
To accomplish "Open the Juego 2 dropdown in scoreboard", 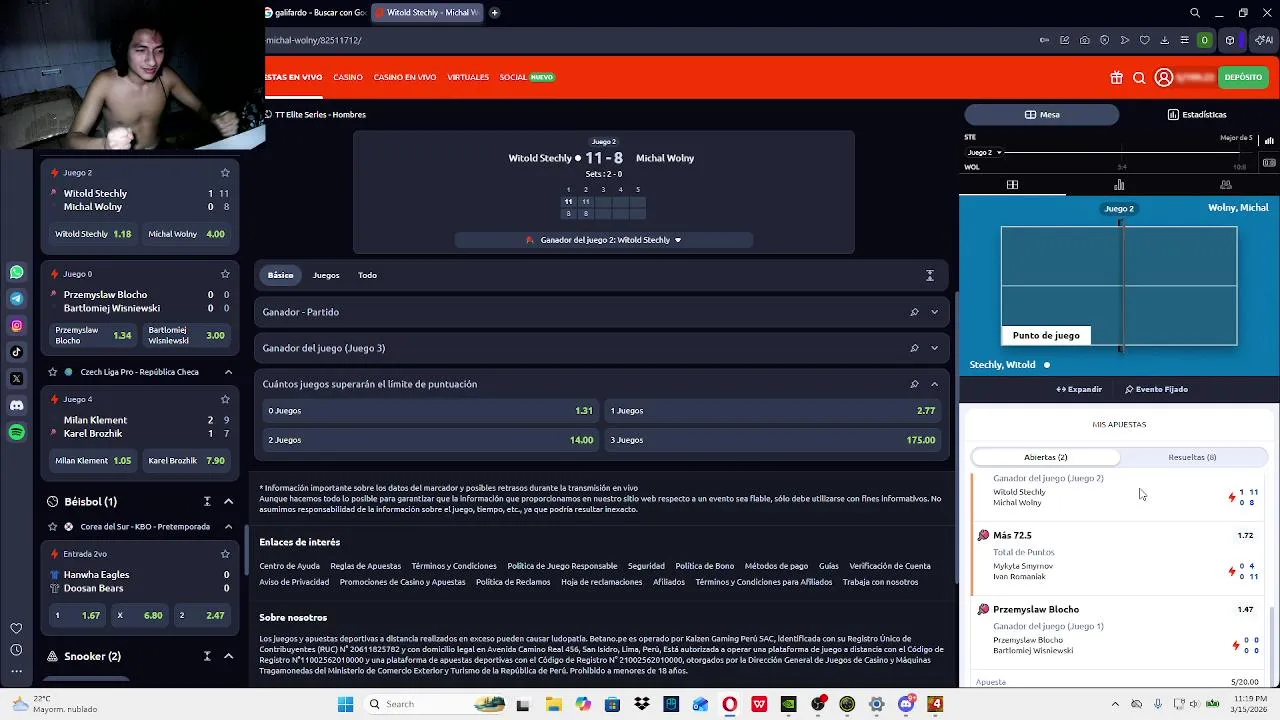I will (x=984, y=153).
